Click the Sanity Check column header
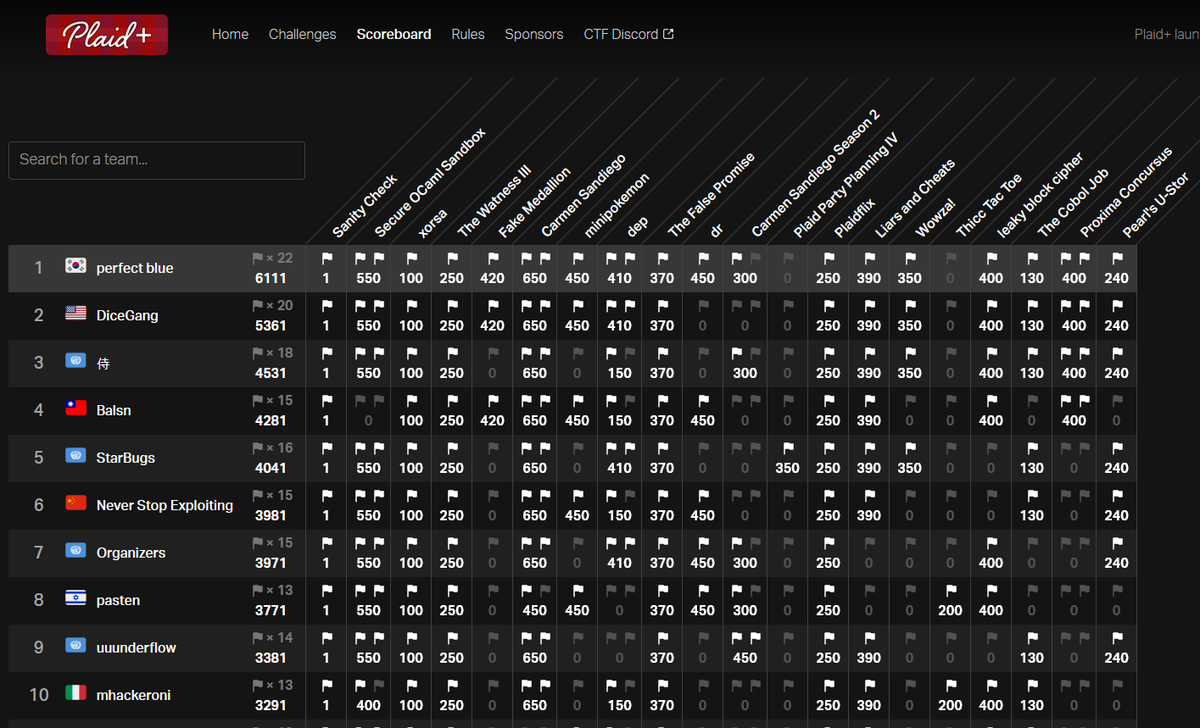 [x=365, y=206]
